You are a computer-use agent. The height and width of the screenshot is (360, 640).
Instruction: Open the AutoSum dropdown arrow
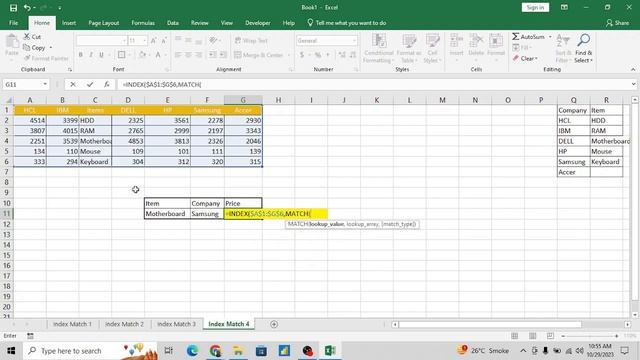coord(550,37)
